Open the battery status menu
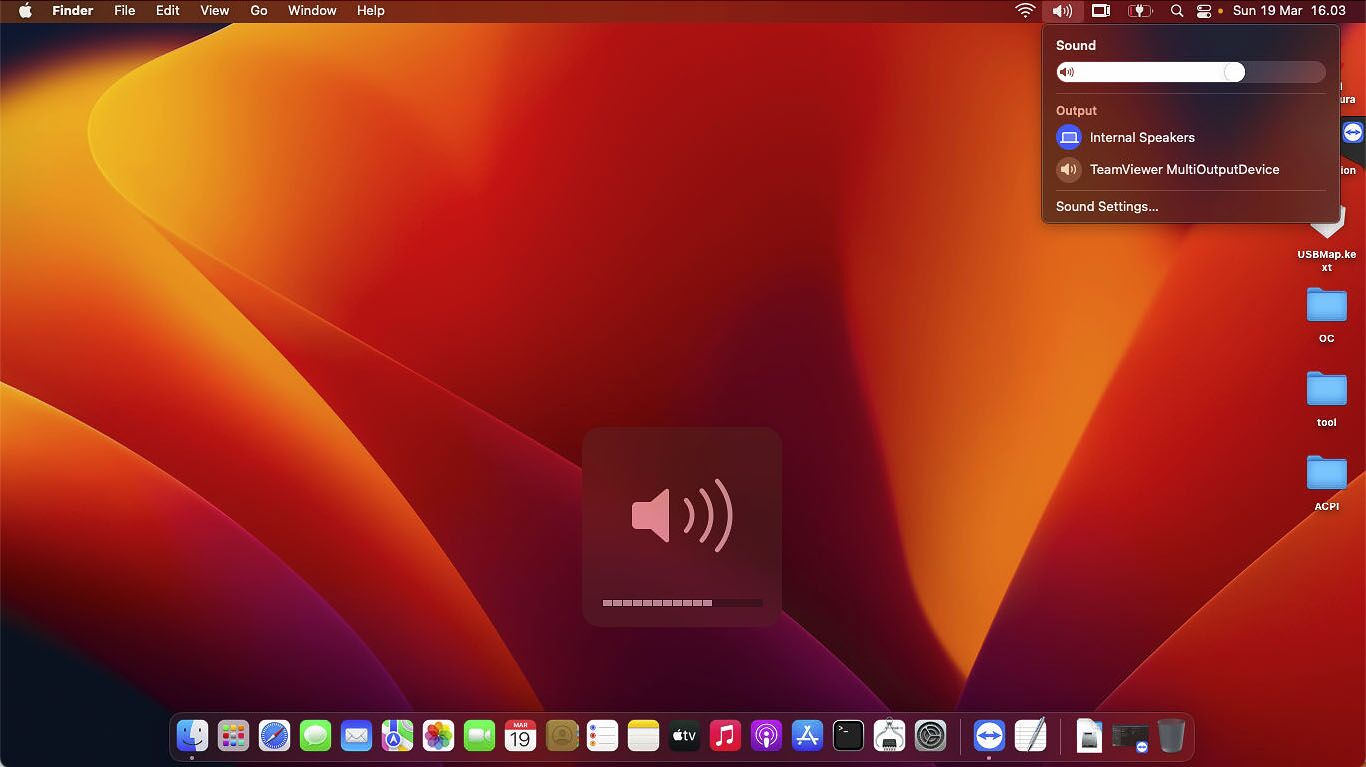Screen dimensions: 1366x767 (1140, 11)
